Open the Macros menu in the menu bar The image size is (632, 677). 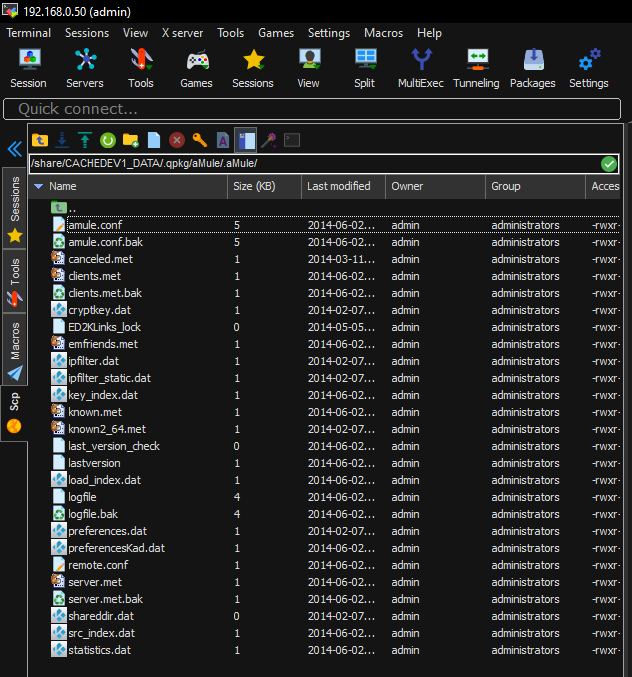tap(384, 33)
